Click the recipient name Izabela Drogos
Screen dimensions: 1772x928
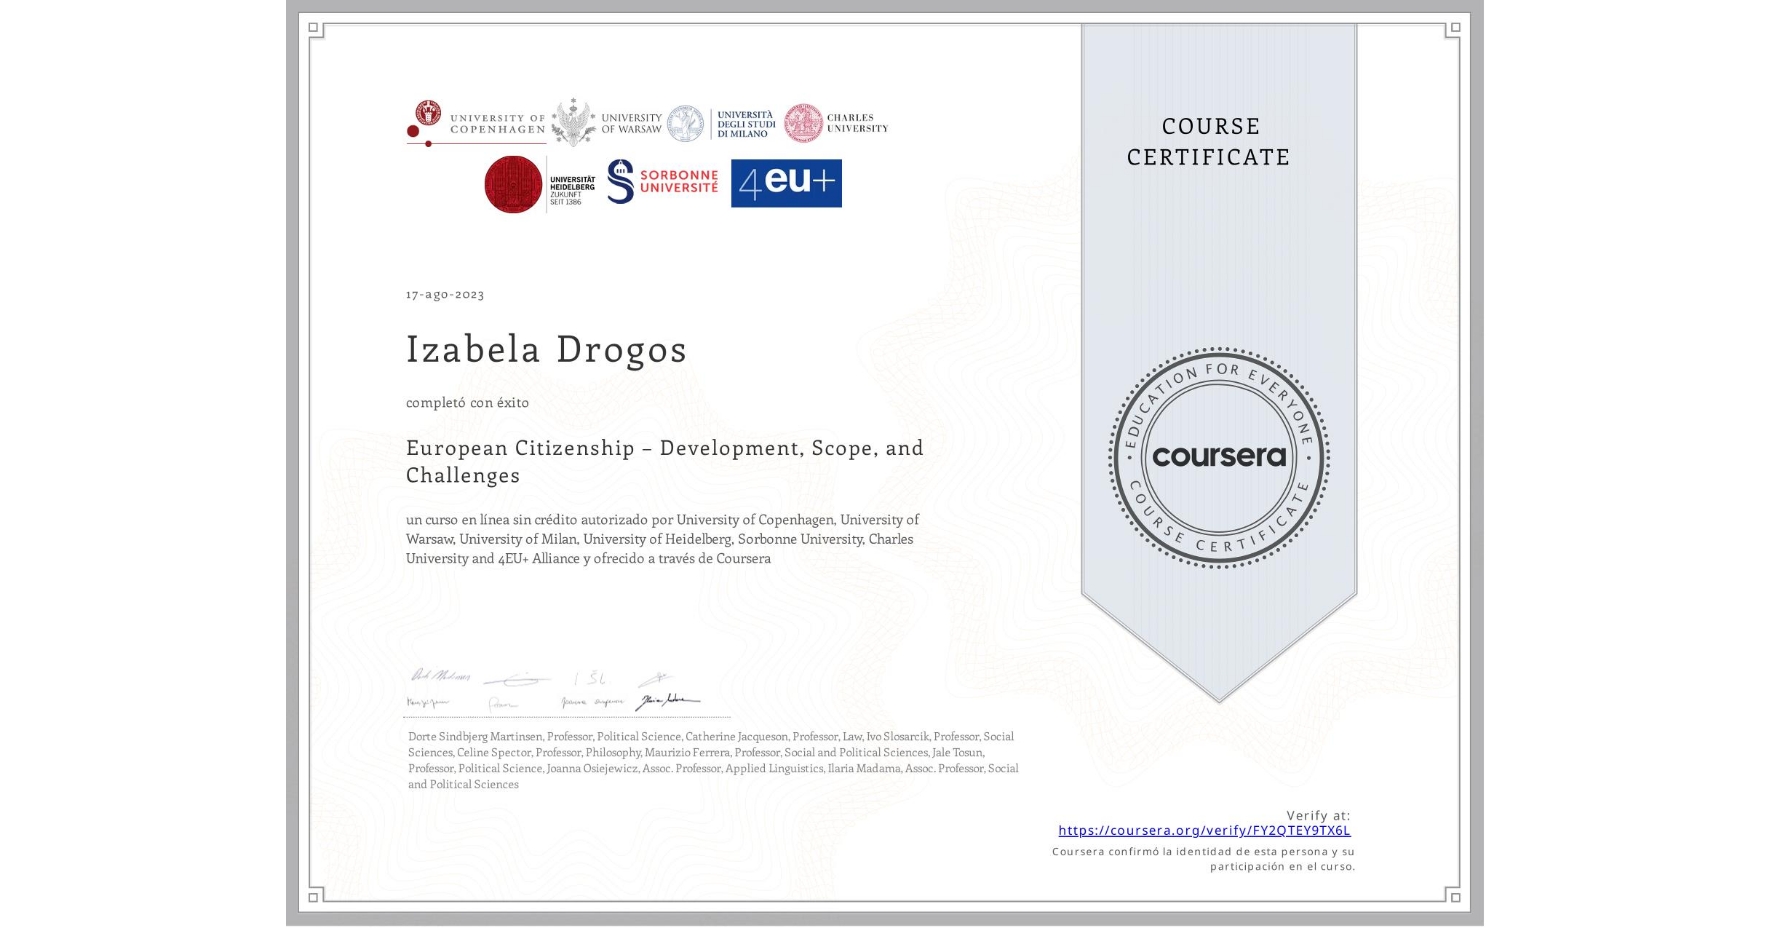click(x=546, y=350)
